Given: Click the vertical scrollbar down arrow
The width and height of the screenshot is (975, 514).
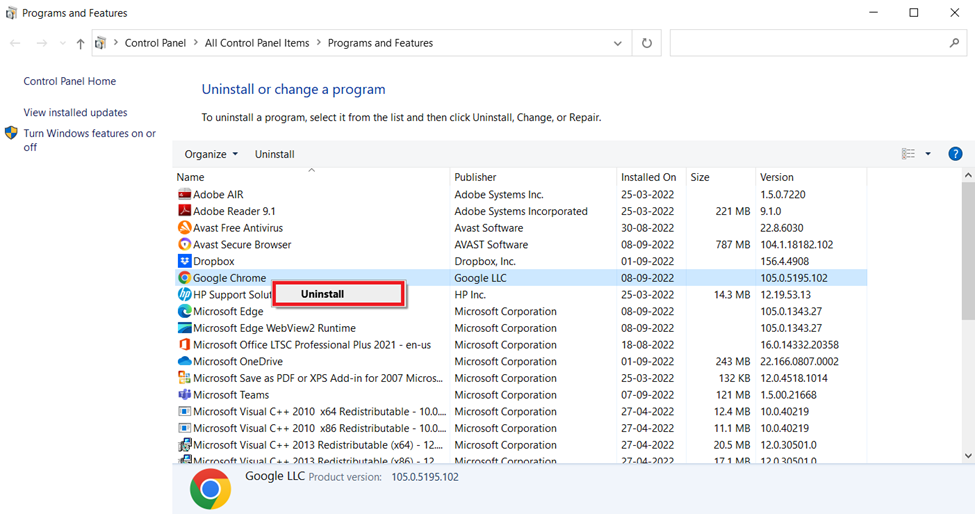Looking at the screenshot, I should tap(967, 455).
